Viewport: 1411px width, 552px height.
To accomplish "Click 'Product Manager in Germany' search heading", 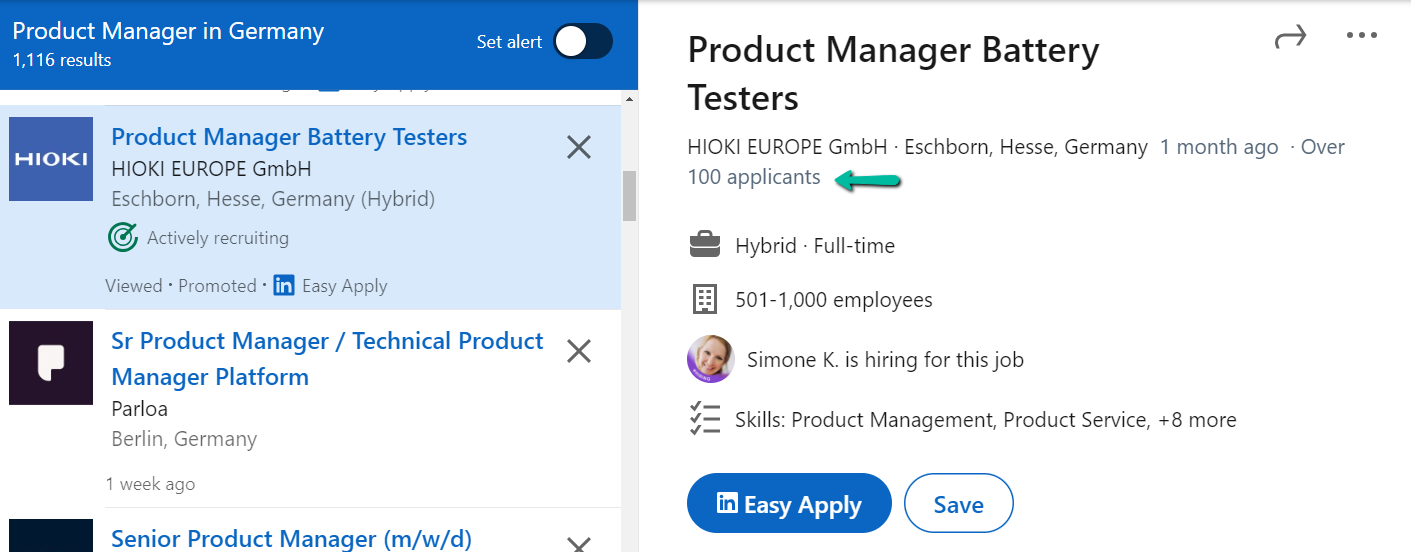I will click(x=168, y=31).
